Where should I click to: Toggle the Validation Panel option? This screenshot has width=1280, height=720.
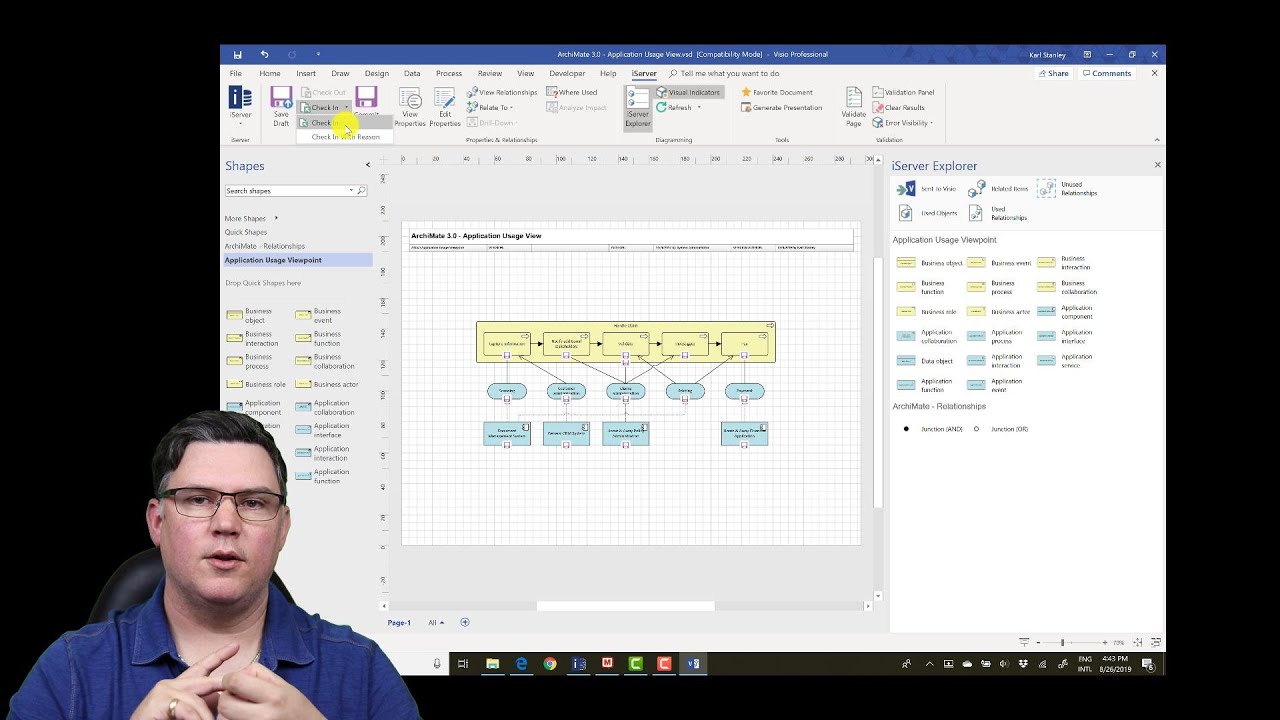click(903, 92)
